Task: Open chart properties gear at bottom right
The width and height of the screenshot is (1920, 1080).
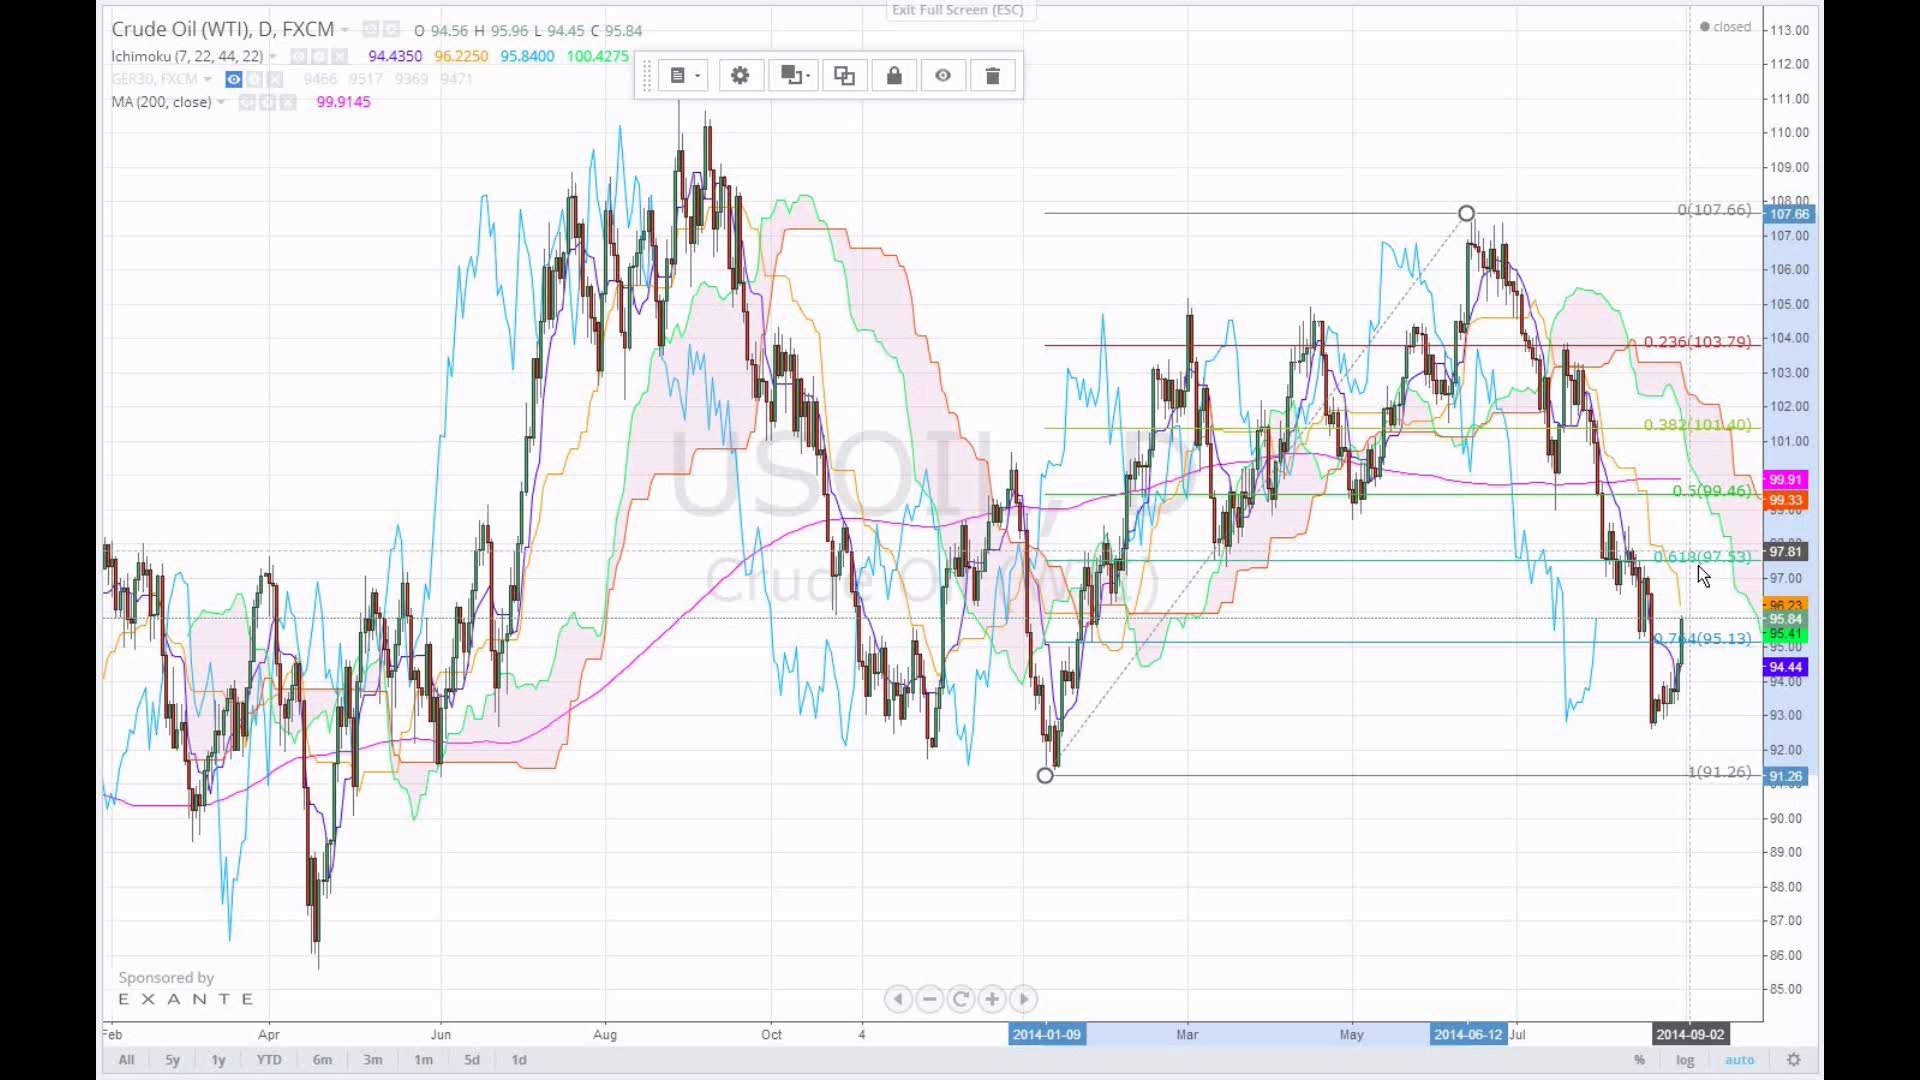Action: tap(1794, 1060)
